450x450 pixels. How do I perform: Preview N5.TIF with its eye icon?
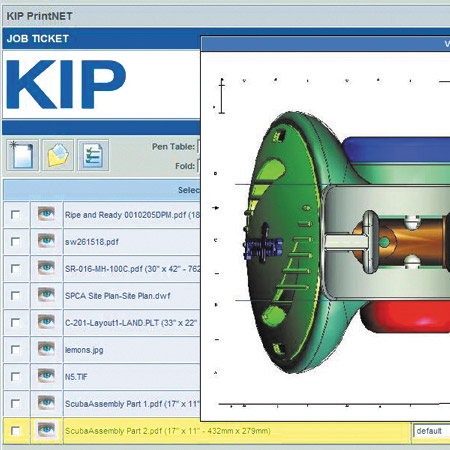[x=46, y=376]
